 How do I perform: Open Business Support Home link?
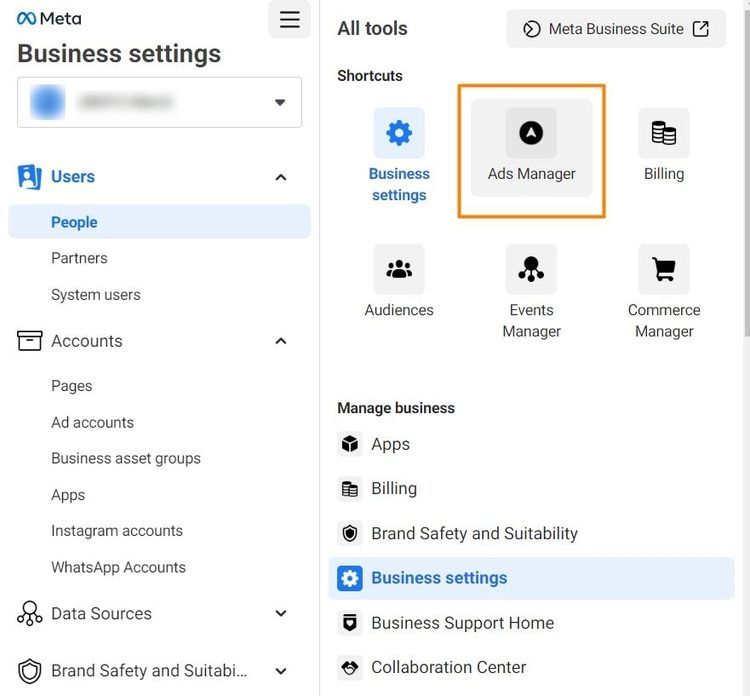pos(463,623)
